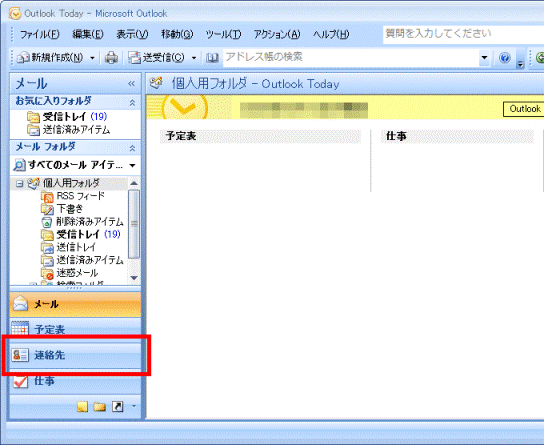Open 受信トレイ in favorite folders
Screen dimensions: 544x445
[x=67, y=117]
